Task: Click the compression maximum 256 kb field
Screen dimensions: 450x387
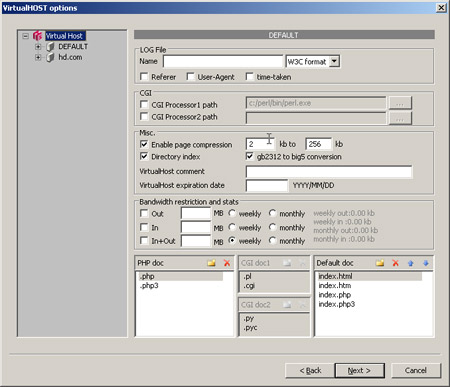Action: (318, 144)
